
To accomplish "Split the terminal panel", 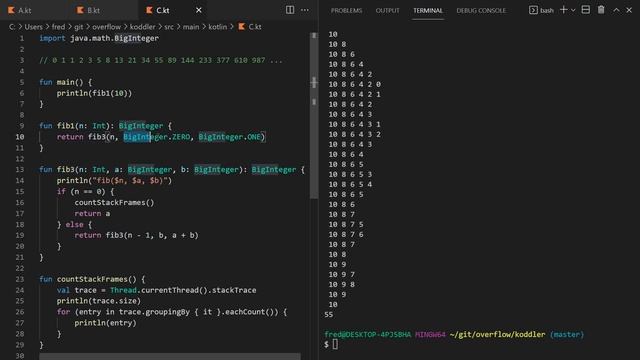I will [586, 10].
